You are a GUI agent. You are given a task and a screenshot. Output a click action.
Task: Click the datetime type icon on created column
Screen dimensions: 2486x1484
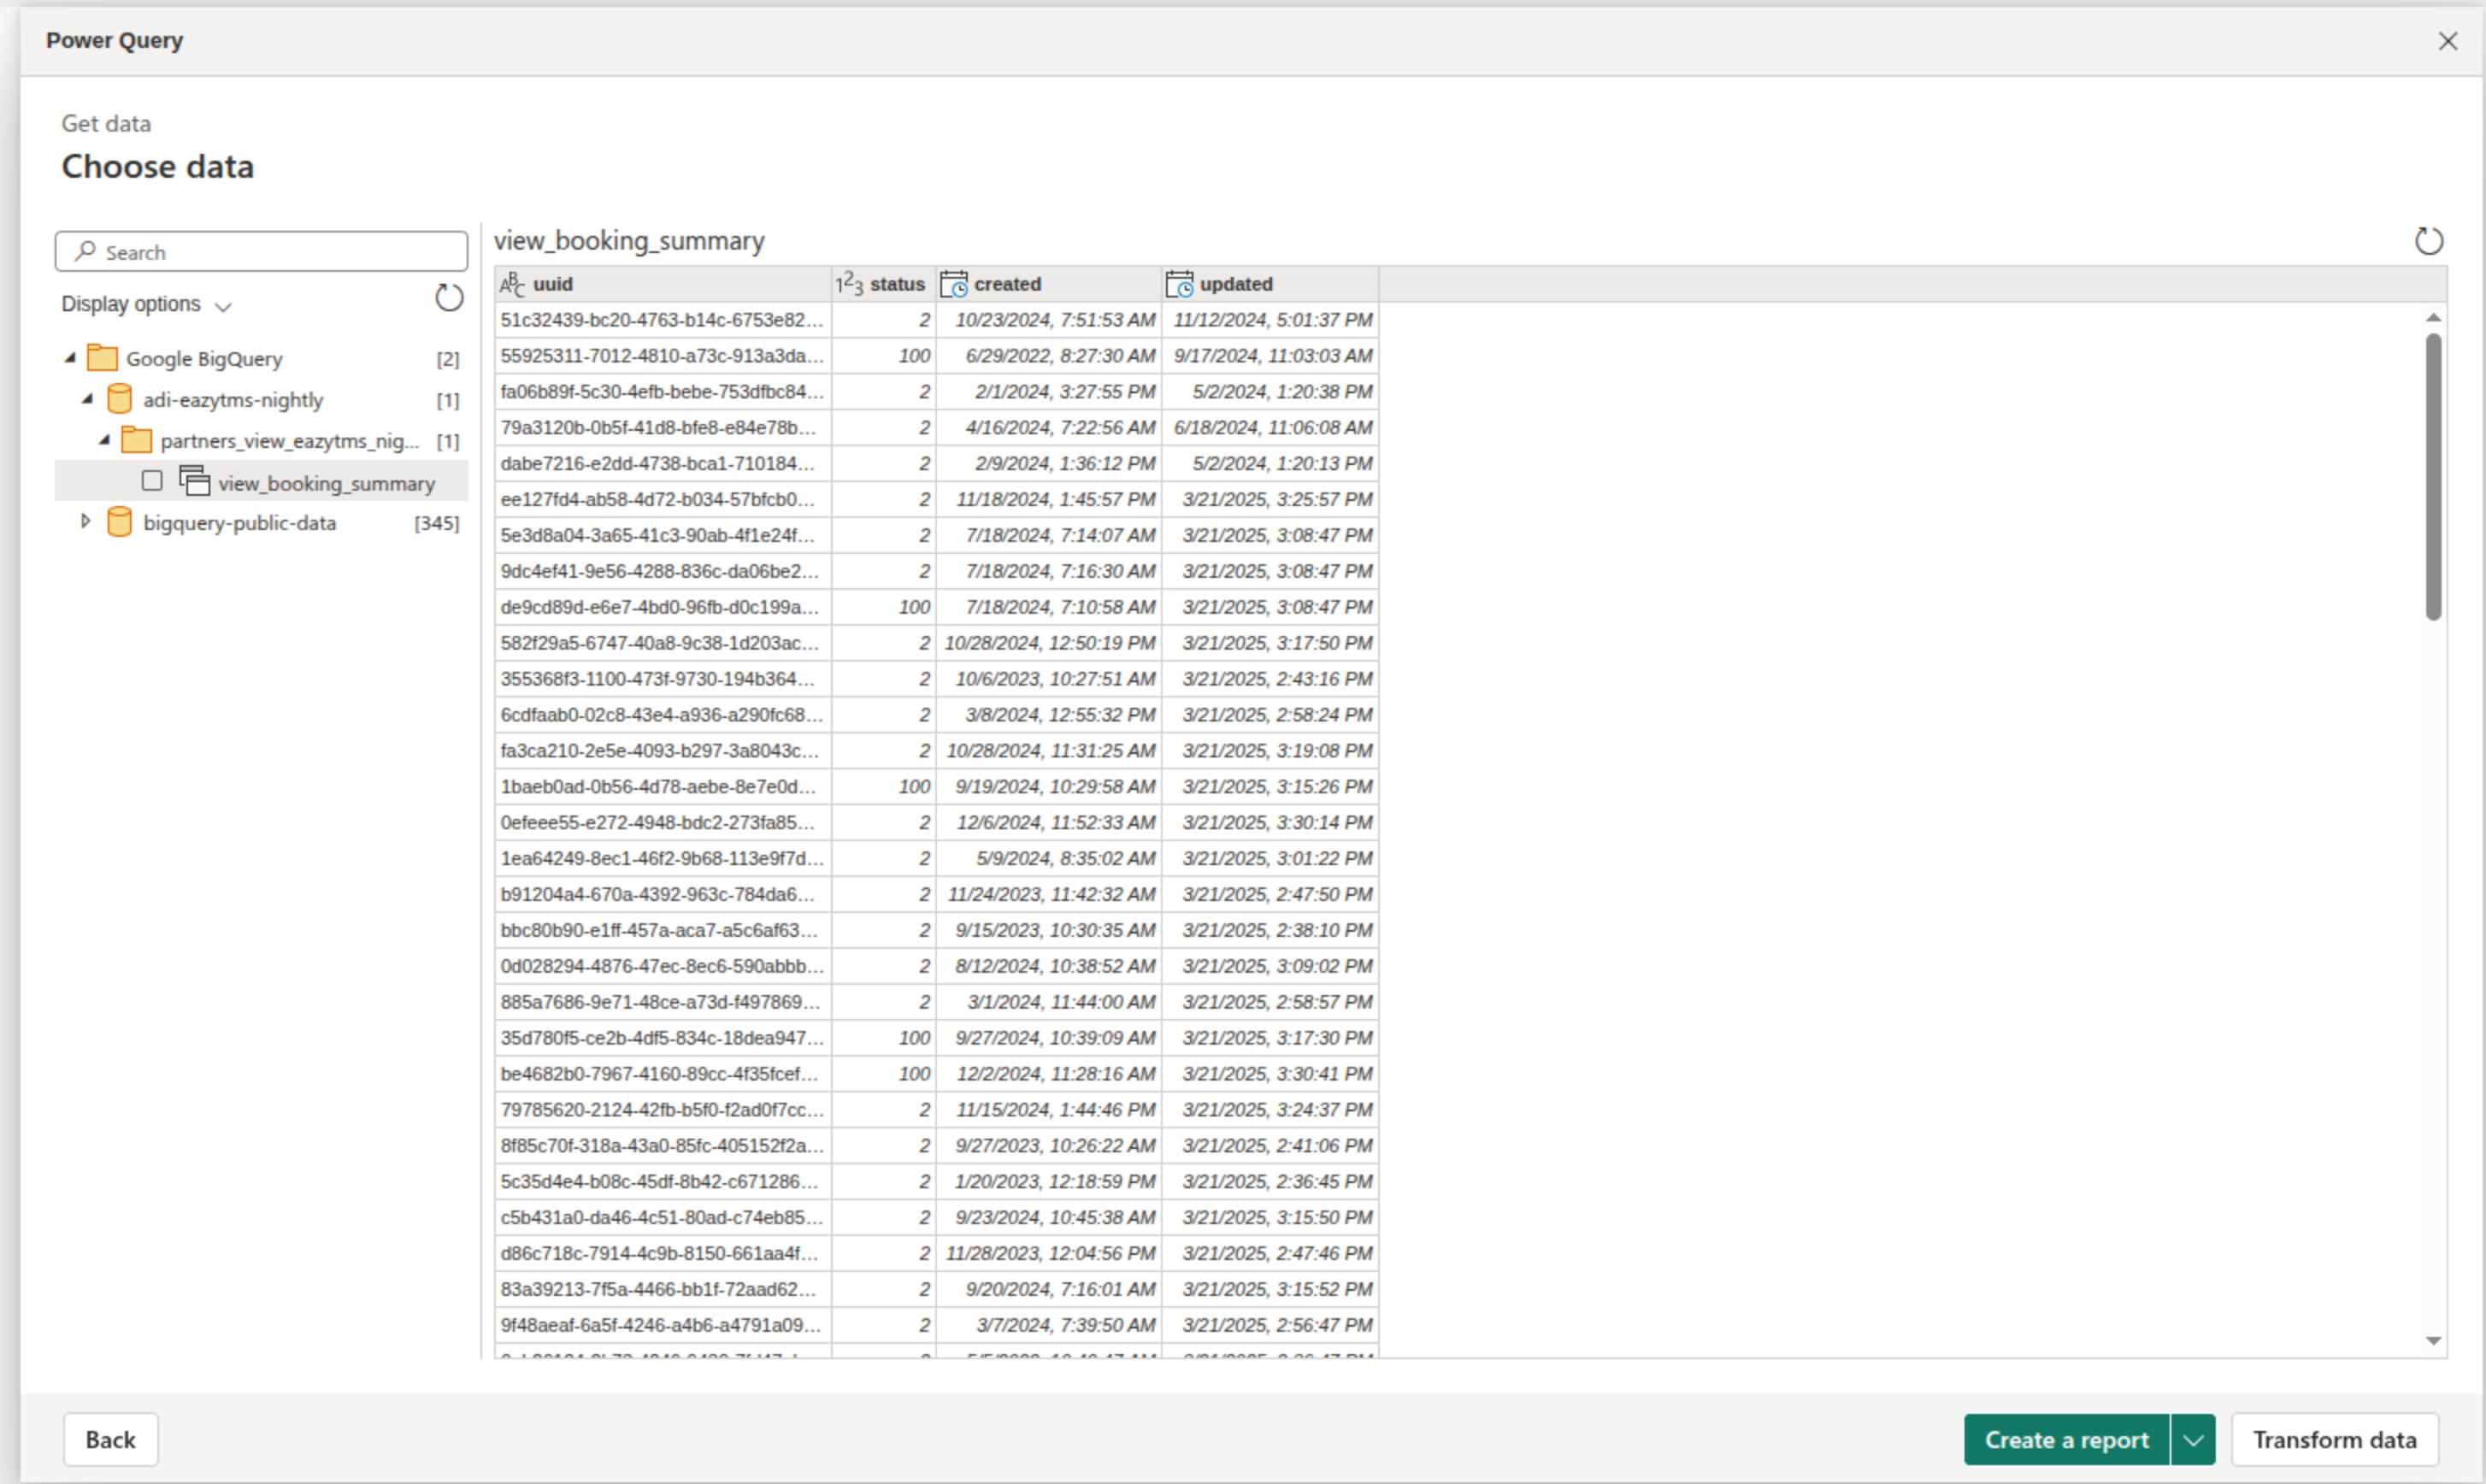(x=954, y=284)
